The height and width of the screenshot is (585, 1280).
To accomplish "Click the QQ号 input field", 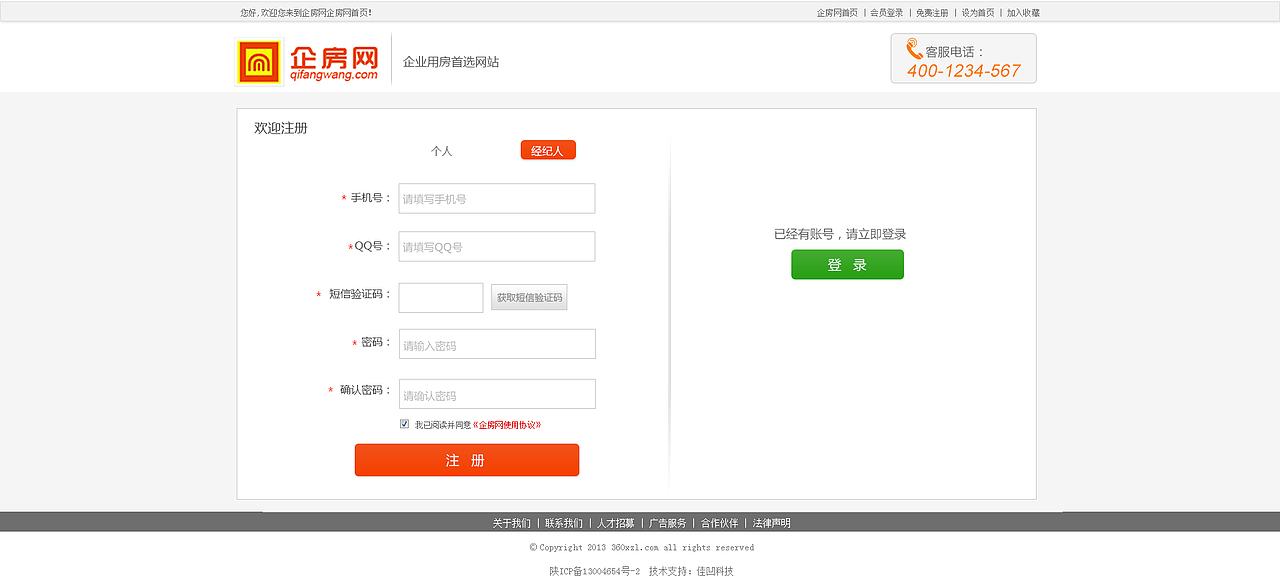I will coord(497,246).
